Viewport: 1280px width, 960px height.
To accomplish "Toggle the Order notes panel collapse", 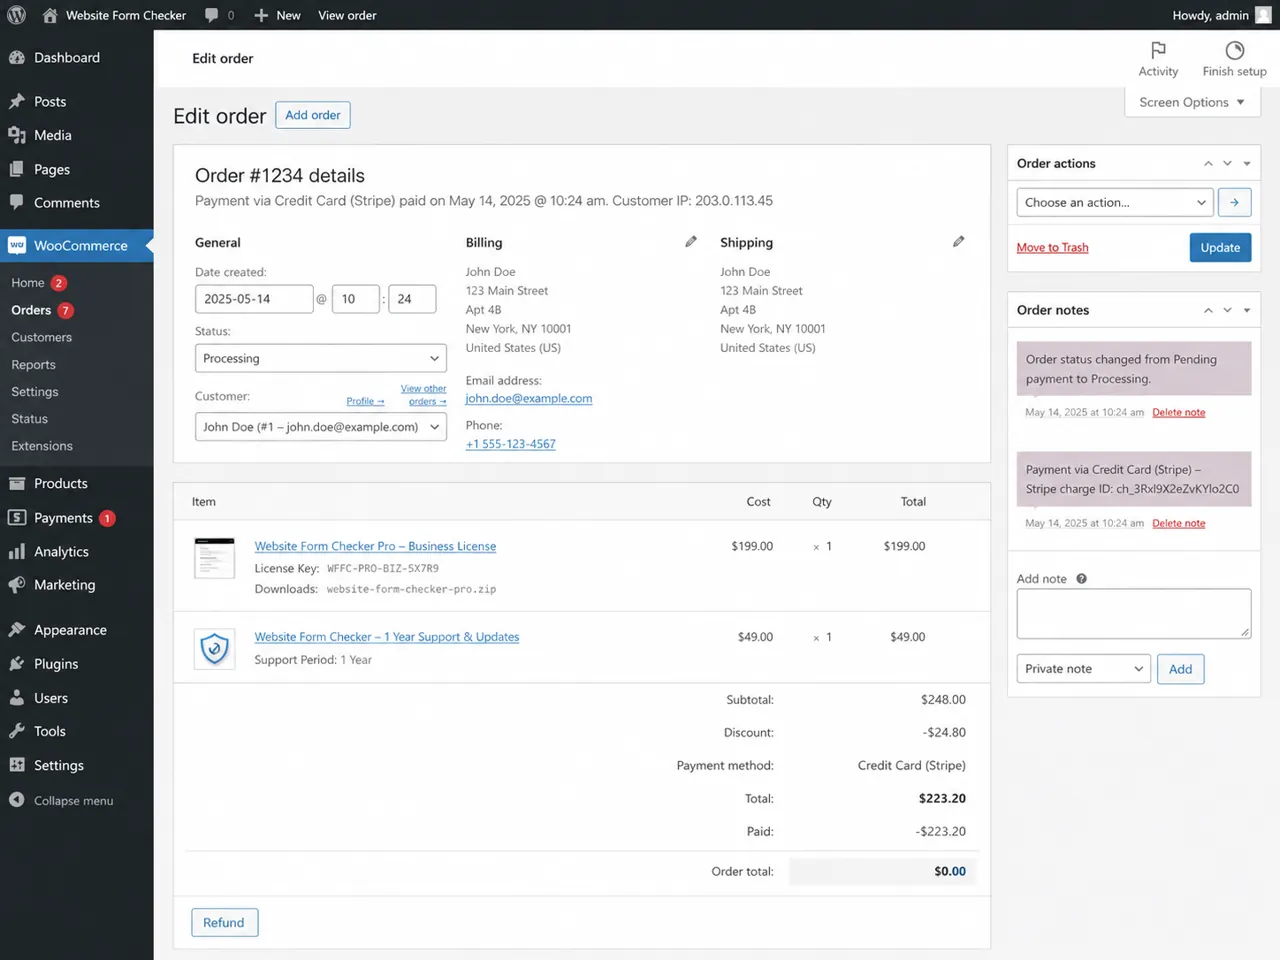I will pos(1247,310).
